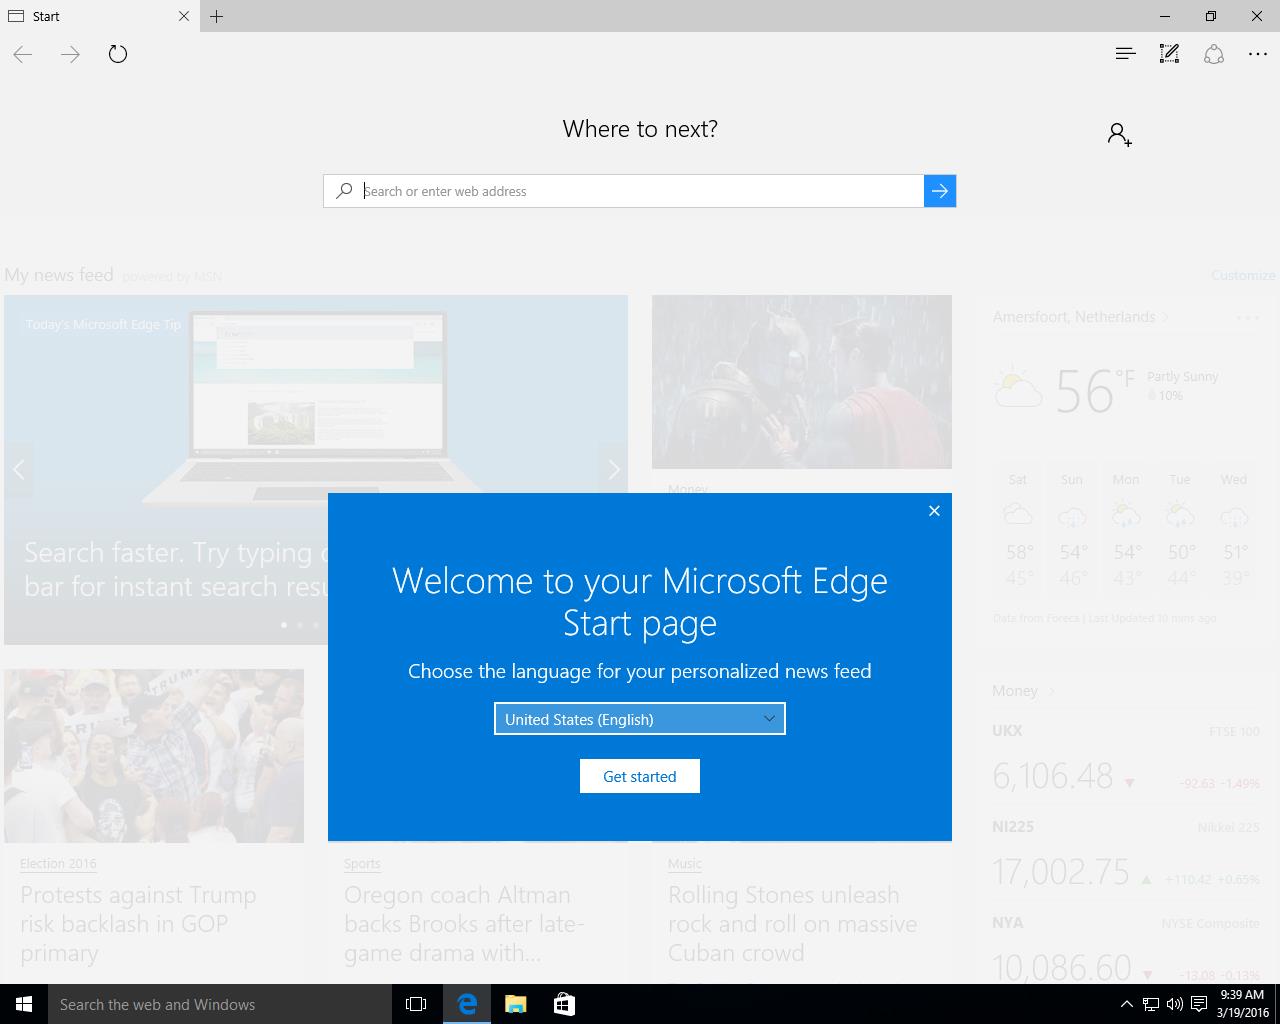Close the welcome dialog
Image resolution: width=1280 pixels, height=1024 pixels.
coord(934,511)
